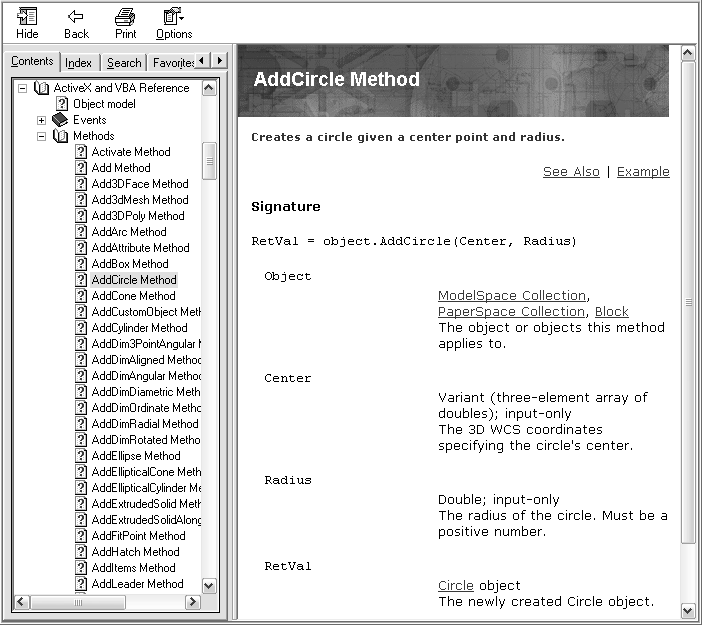Click the Print toolbar icon
The image size is (703, 625).
coord(125,17)
